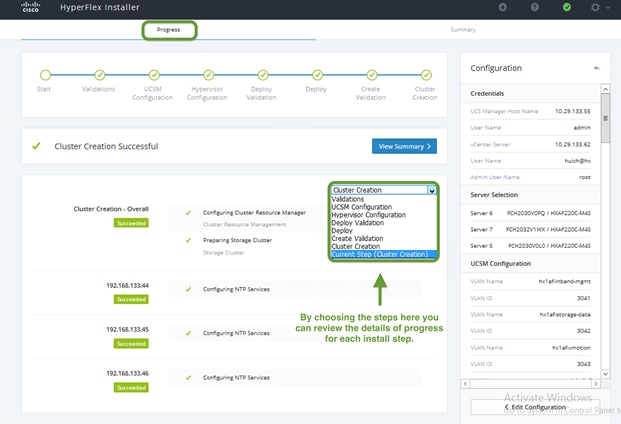Click the horizontal scroll left arrow
Image resolution: width=621 pixels, height=424 pixels.
click(465, 384)
